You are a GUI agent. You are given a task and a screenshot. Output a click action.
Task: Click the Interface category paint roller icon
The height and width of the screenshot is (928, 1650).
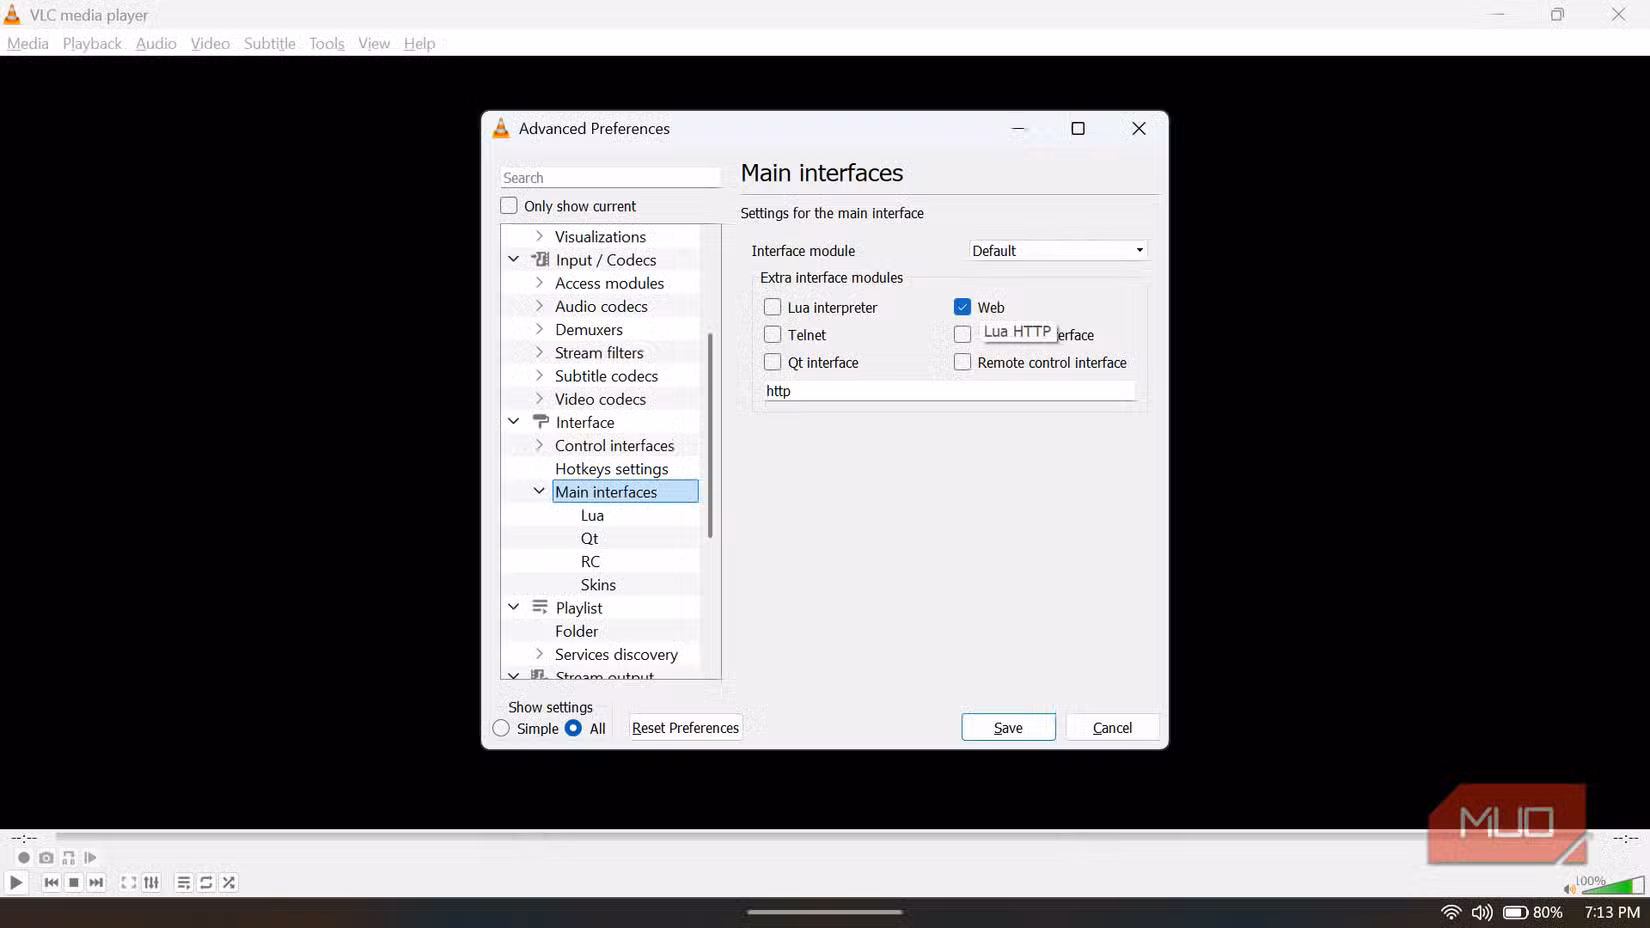pyautogui.click(x=540, y=422)
